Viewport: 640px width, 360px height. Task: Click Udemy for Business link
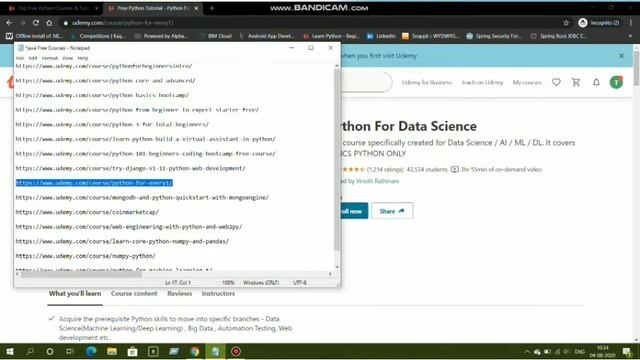[427, 82]
